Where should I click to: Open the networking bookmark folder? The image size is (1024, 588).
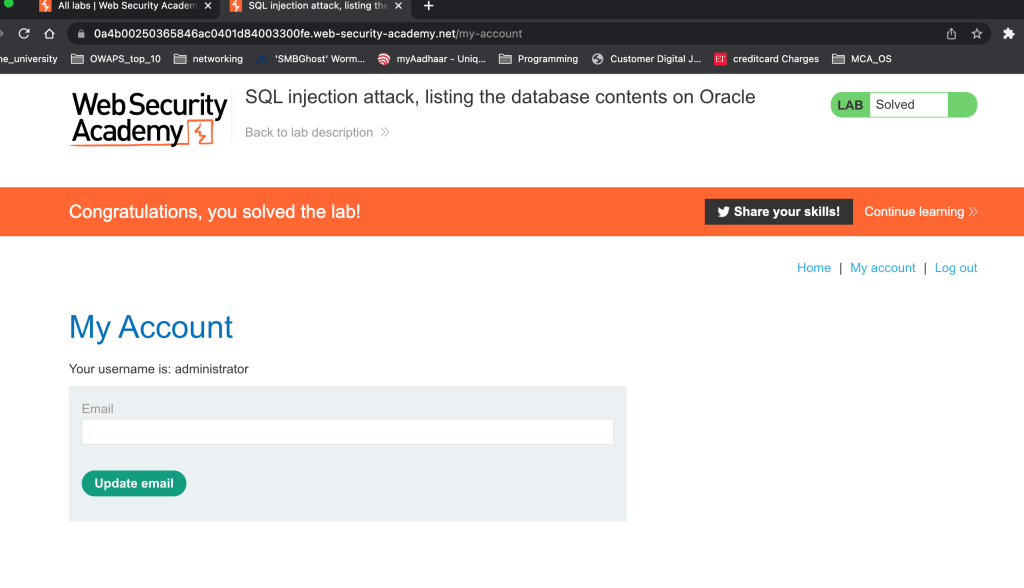click(209, 59)
